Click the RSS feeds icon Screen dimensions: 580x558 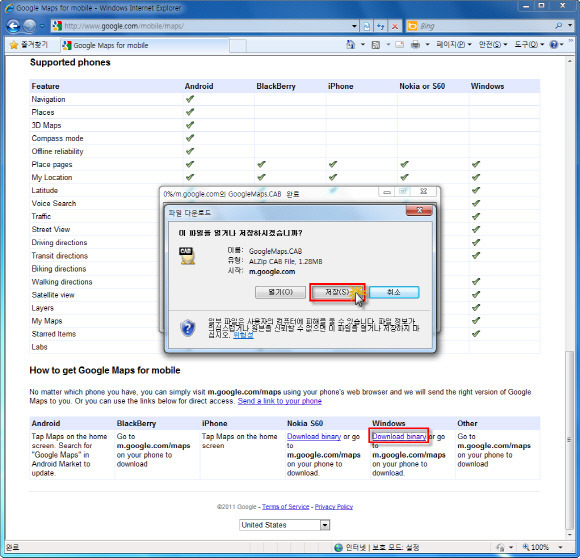(376, 45)
